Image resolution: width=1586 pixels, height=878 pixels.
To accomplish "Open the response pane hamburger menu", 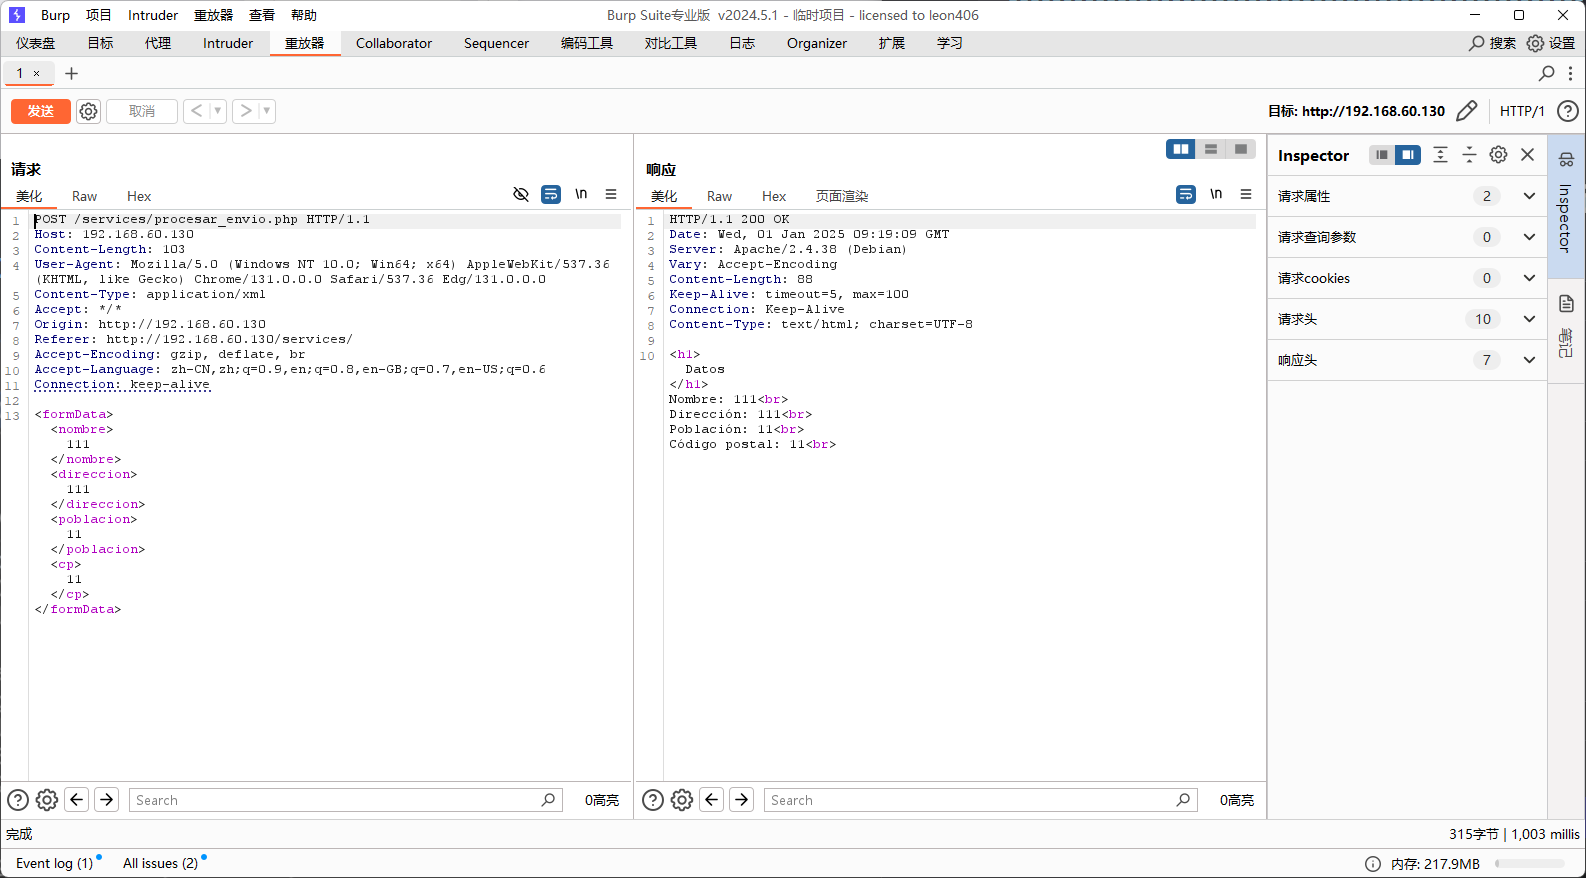I will tap(1246, 194).
